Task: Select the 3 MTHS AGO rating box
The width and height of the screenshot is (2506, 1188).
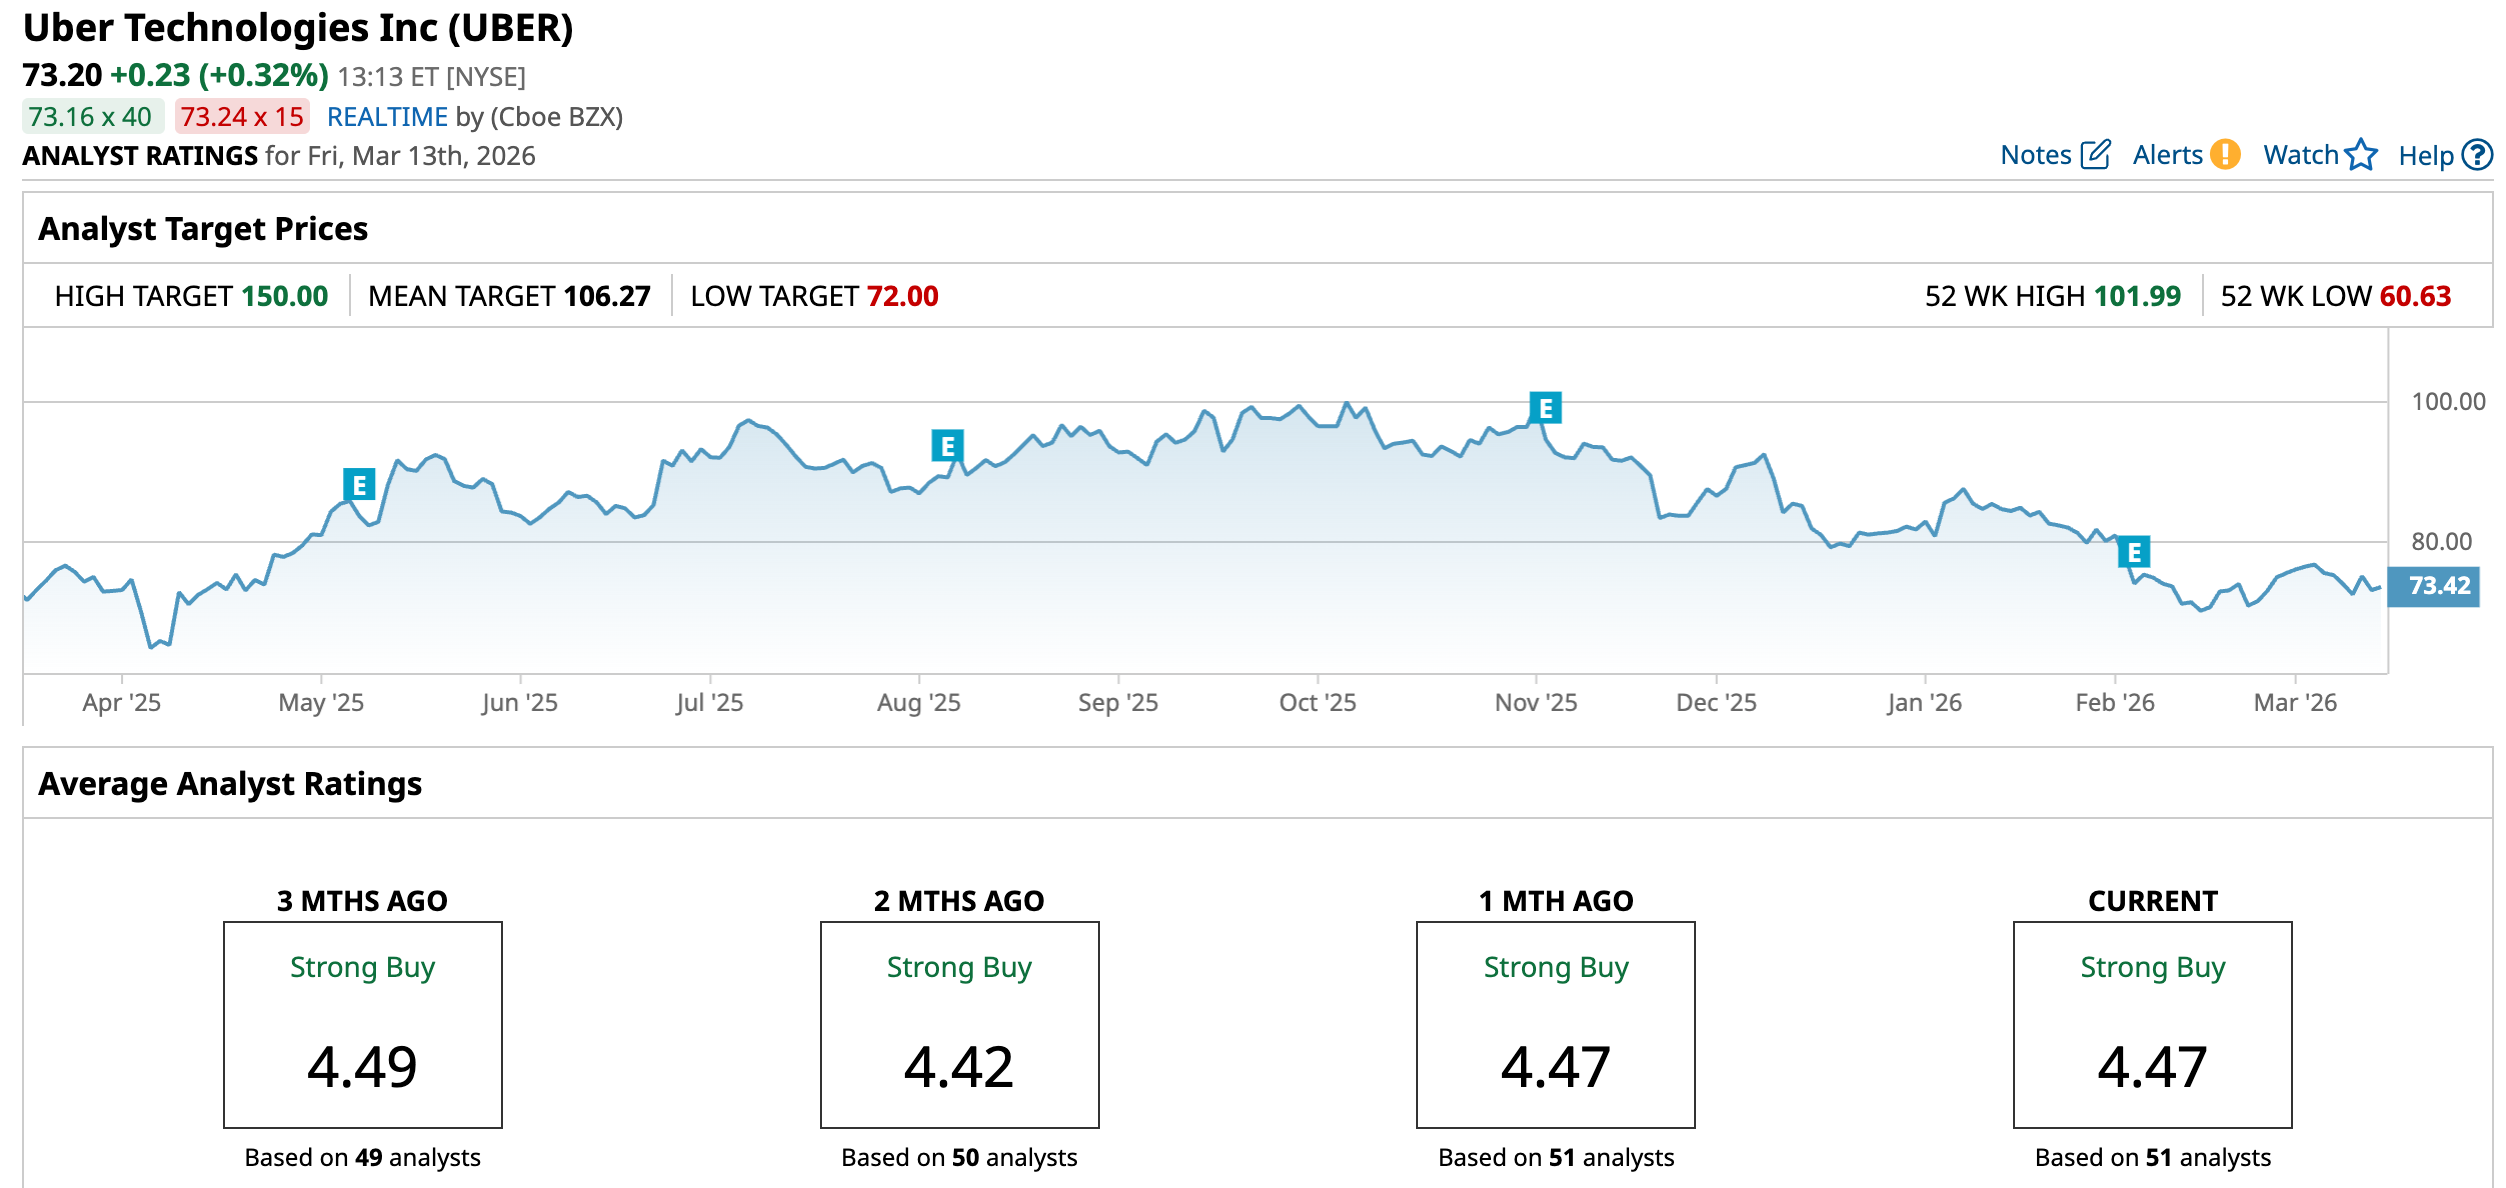Action: tap(362, 1024)
